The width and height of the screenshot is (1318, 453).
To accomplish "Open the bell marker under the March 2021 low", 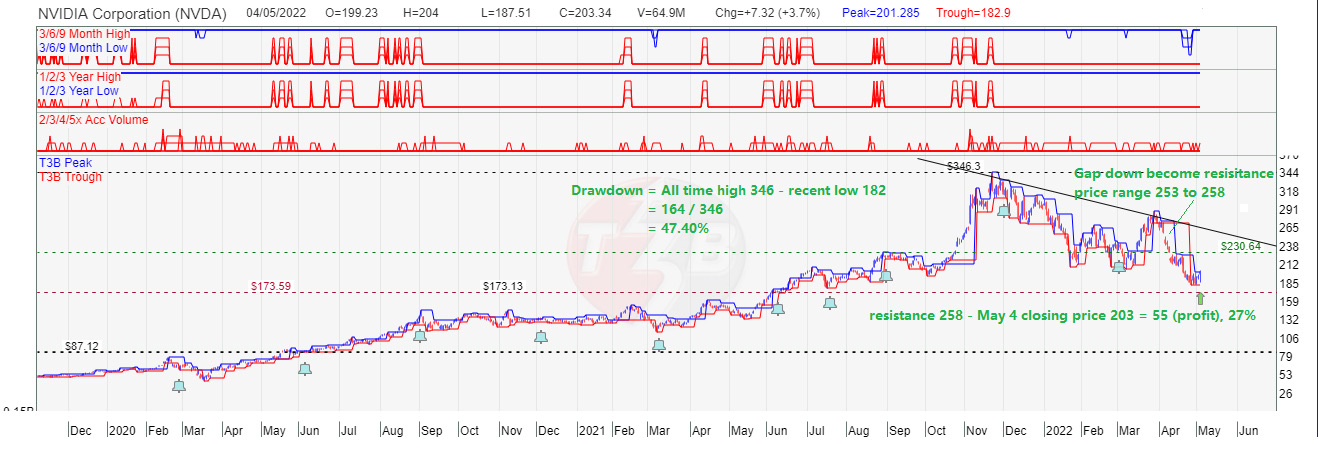I will [x=658, y=344].
